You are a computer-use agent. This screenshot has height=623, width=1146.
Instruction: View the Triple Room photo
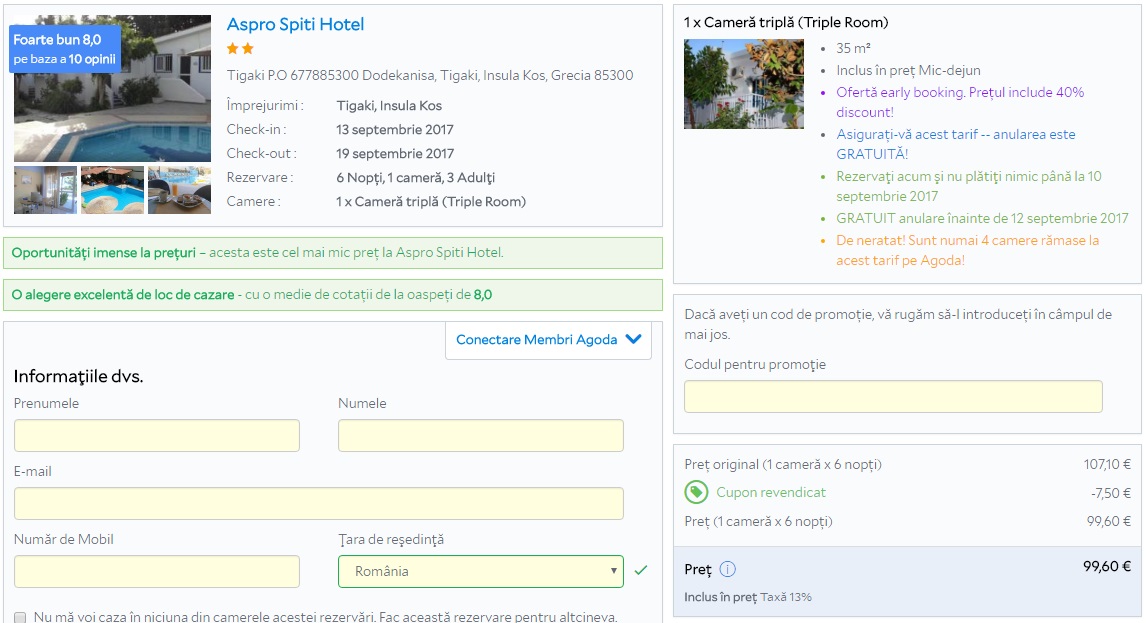click(x=743, y=84)
